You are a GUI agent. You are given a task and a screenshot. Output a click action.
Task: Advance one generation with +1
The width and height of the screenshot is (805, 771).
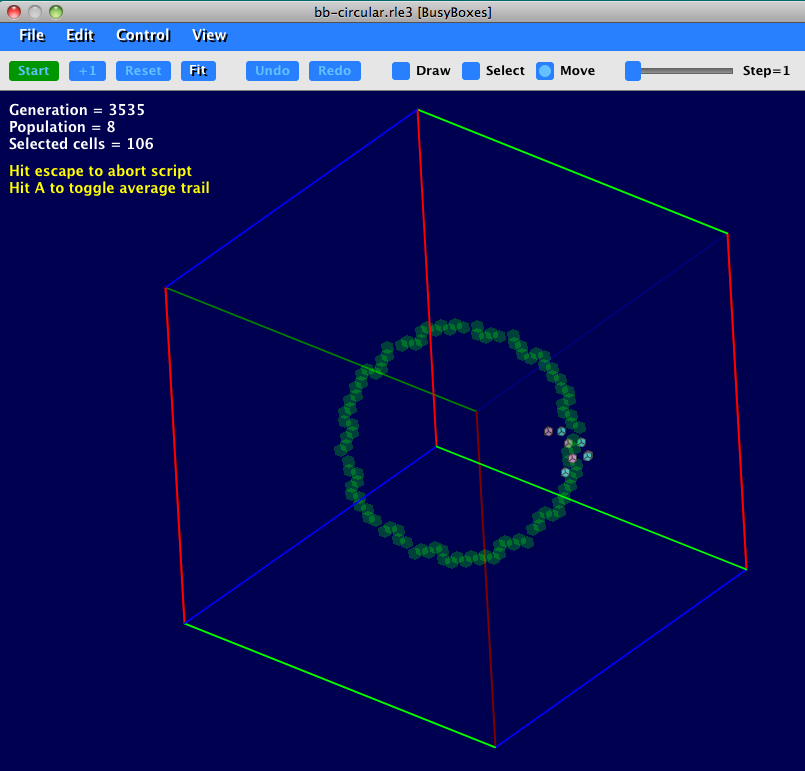point(87,71)
